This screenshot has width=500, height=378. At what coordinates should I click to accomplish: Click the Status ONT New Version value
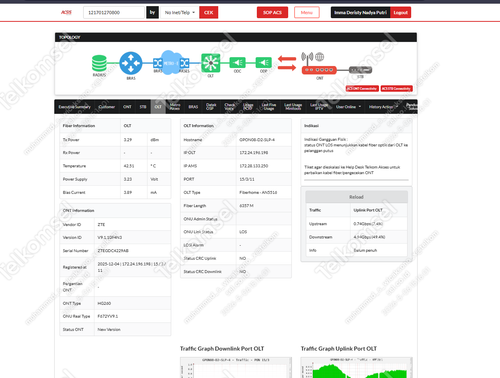tap(109, 329)
